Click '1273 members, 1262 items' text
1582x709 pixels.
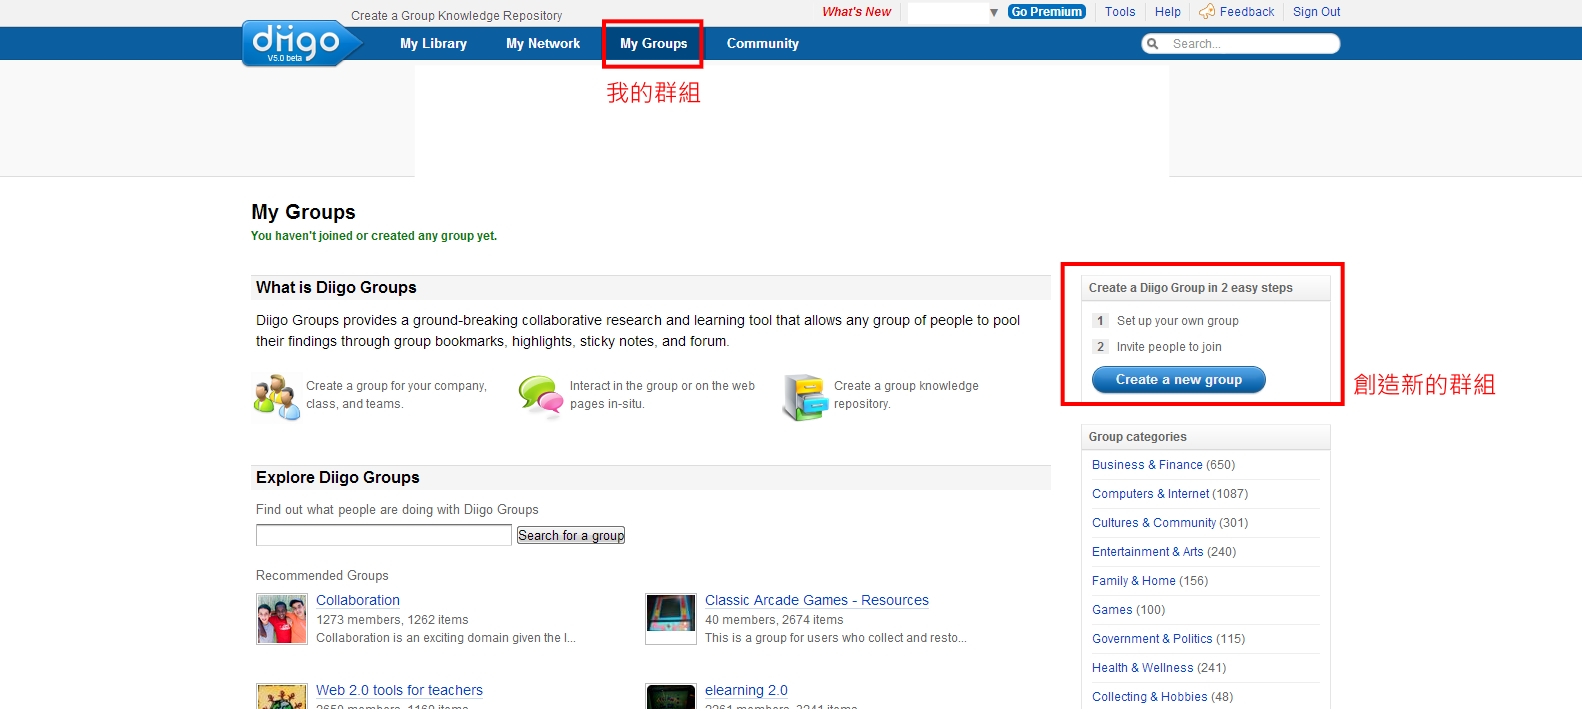(392, 620)
